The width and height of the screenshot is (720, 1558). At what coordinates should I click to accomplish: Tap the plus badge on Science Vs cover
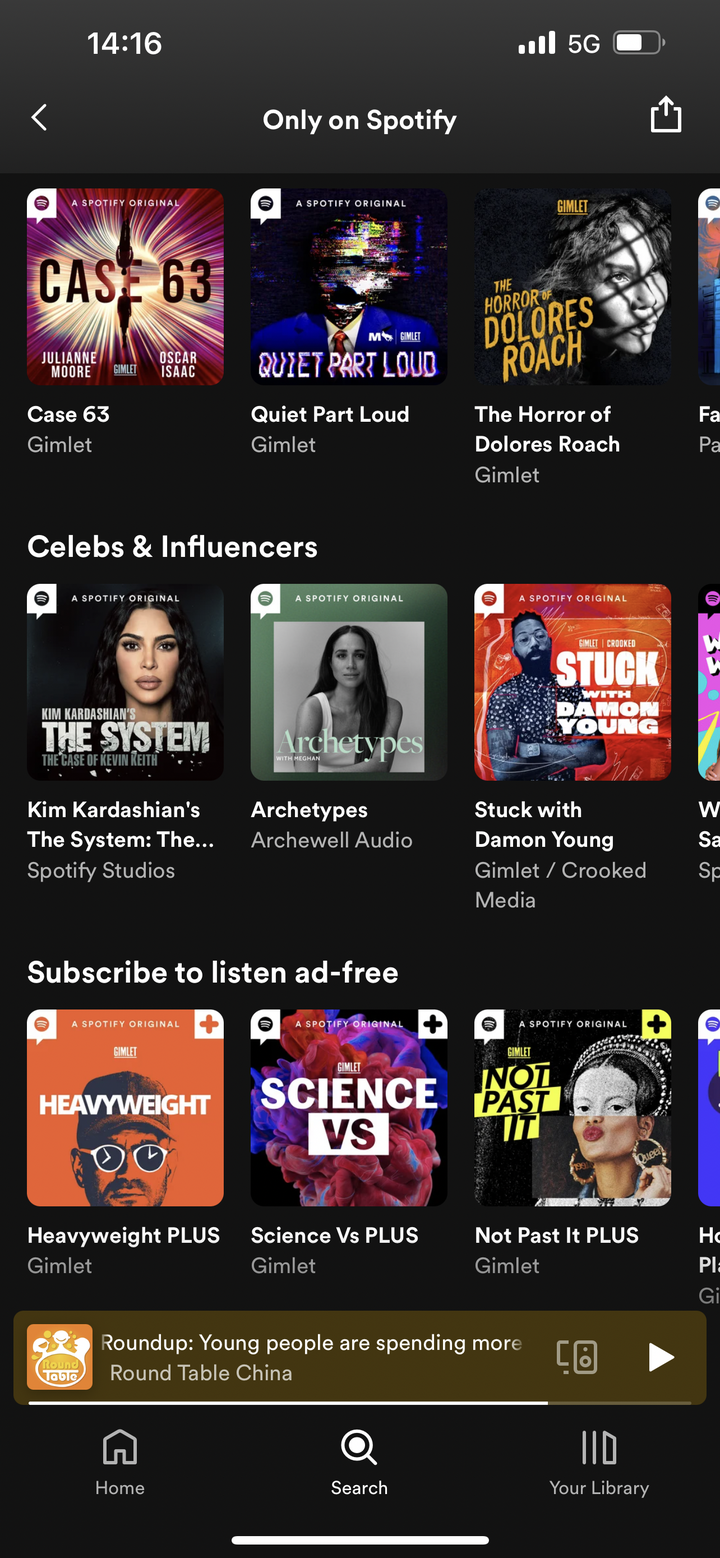tap(433, 1025)
